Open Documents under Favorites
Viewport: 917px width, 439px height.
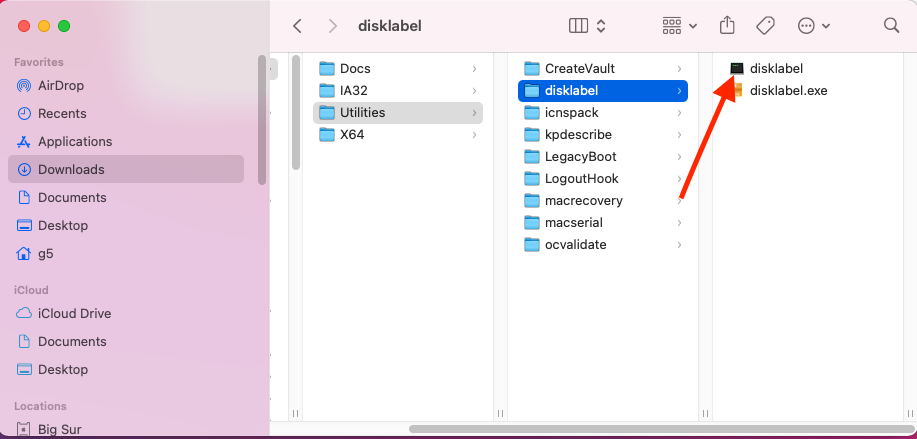(x=126, y=198)
